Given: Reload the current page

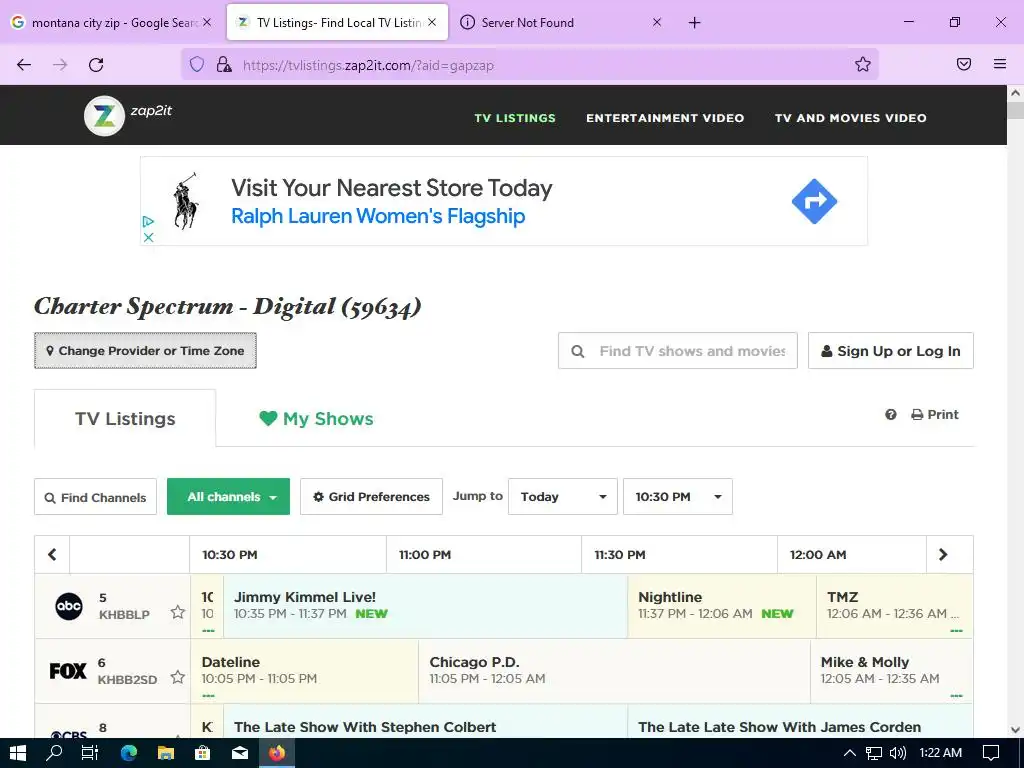Looking at the screenshot, I should coord(96,64).
